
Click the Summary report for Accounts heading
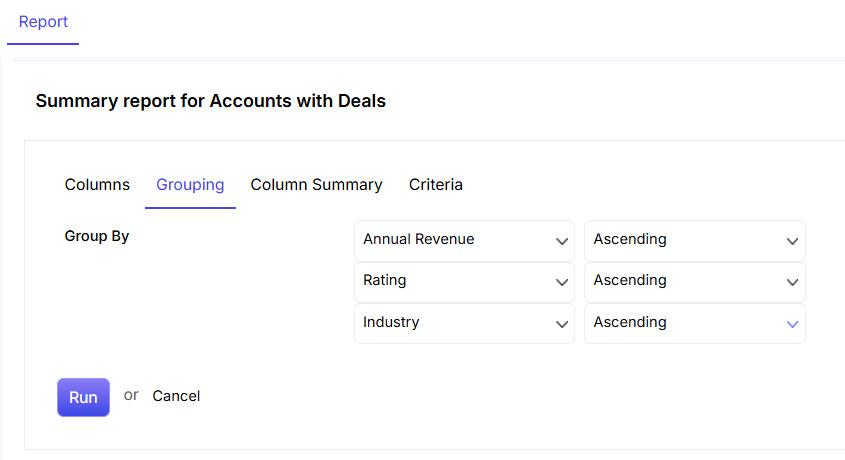pos(211,101)
